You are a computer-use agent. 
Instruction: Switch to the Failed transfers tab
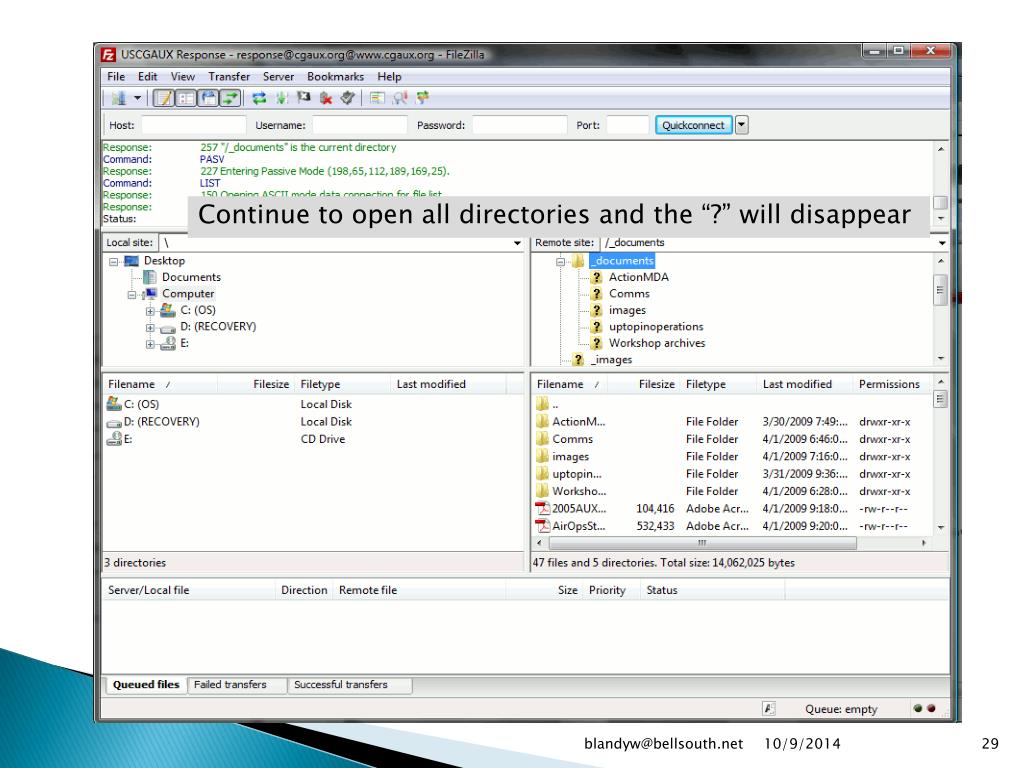pos(236,684)
